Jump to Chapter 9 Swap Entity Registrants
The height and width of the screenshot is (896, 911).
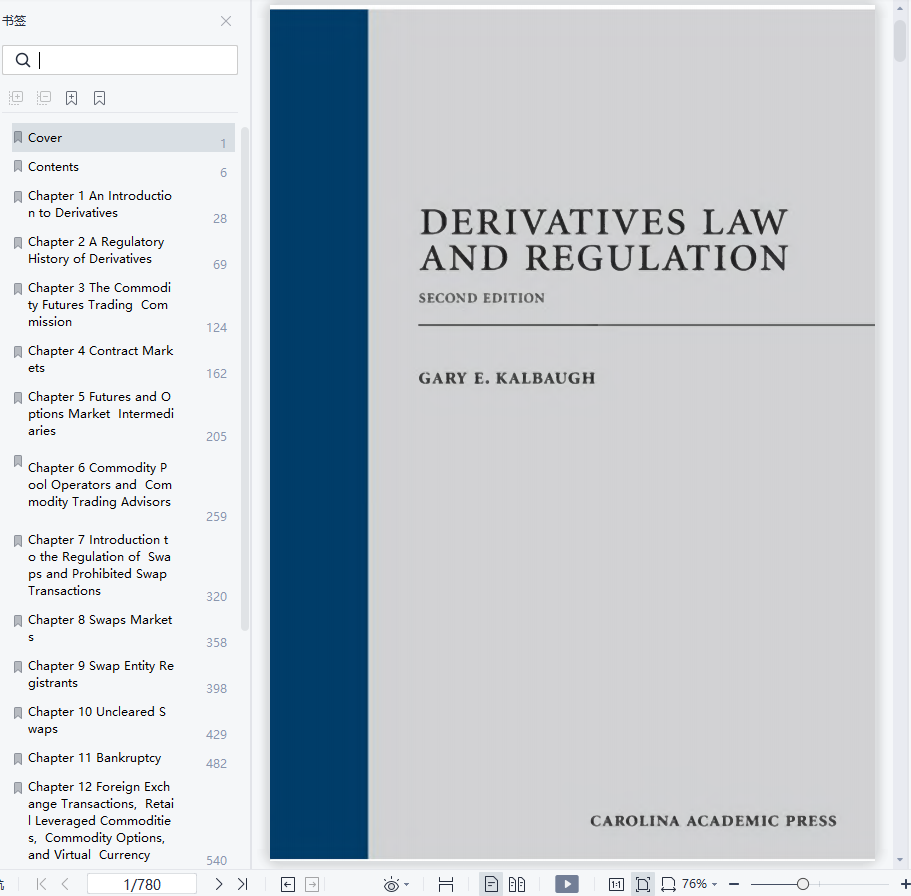pos(123,675)
